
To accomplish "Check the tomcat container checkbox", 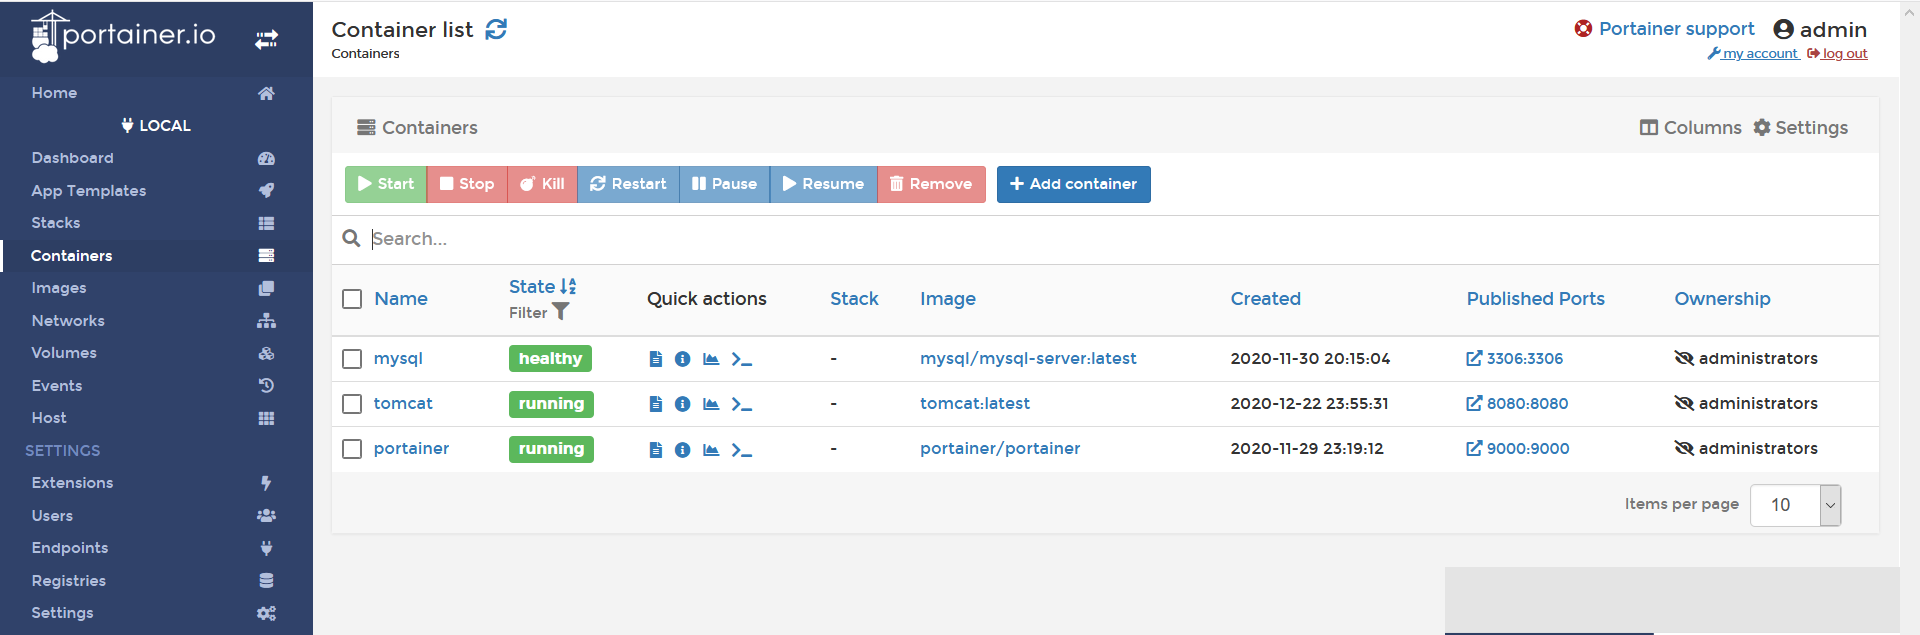I will tap(352, 404).
